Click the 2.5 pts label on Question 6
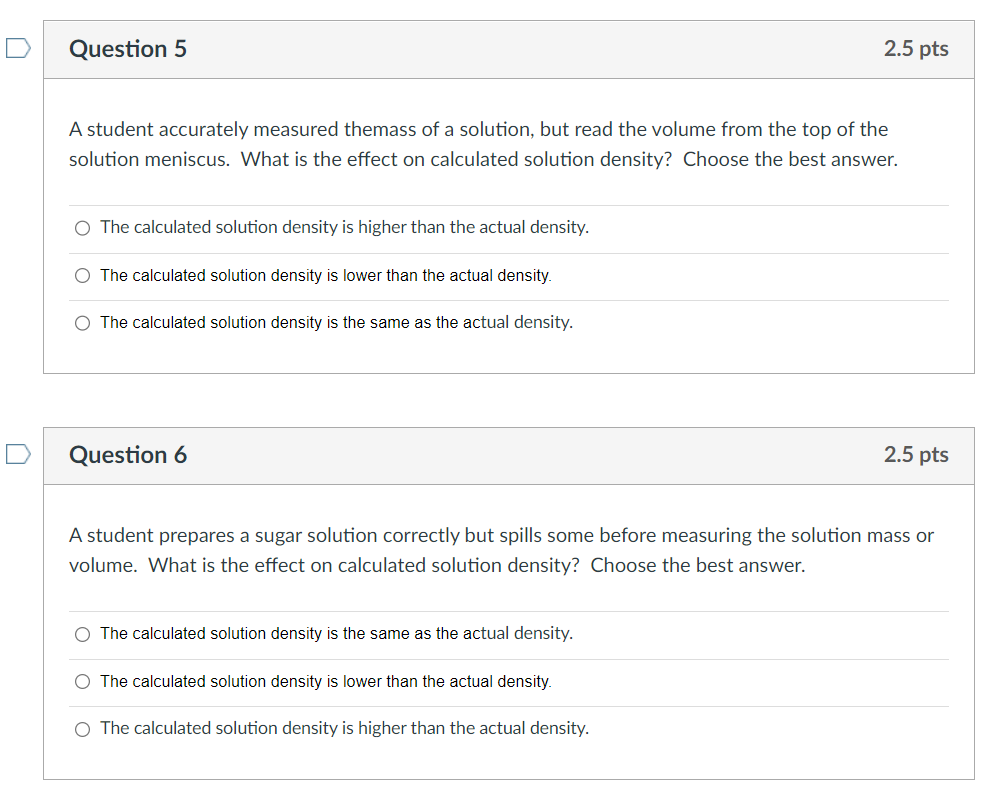 916,455
